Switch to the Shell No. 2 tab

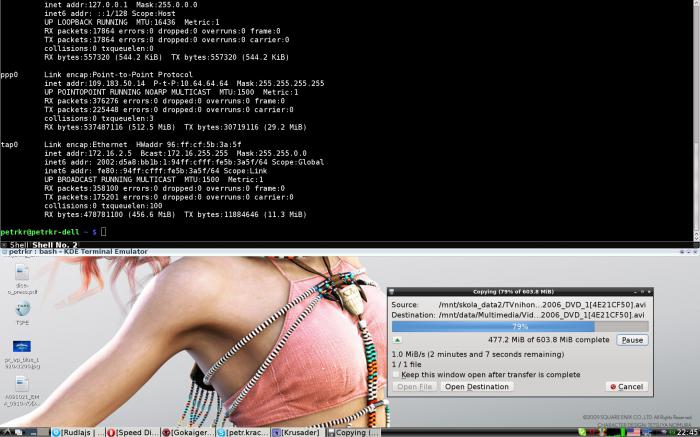point(54,245)
